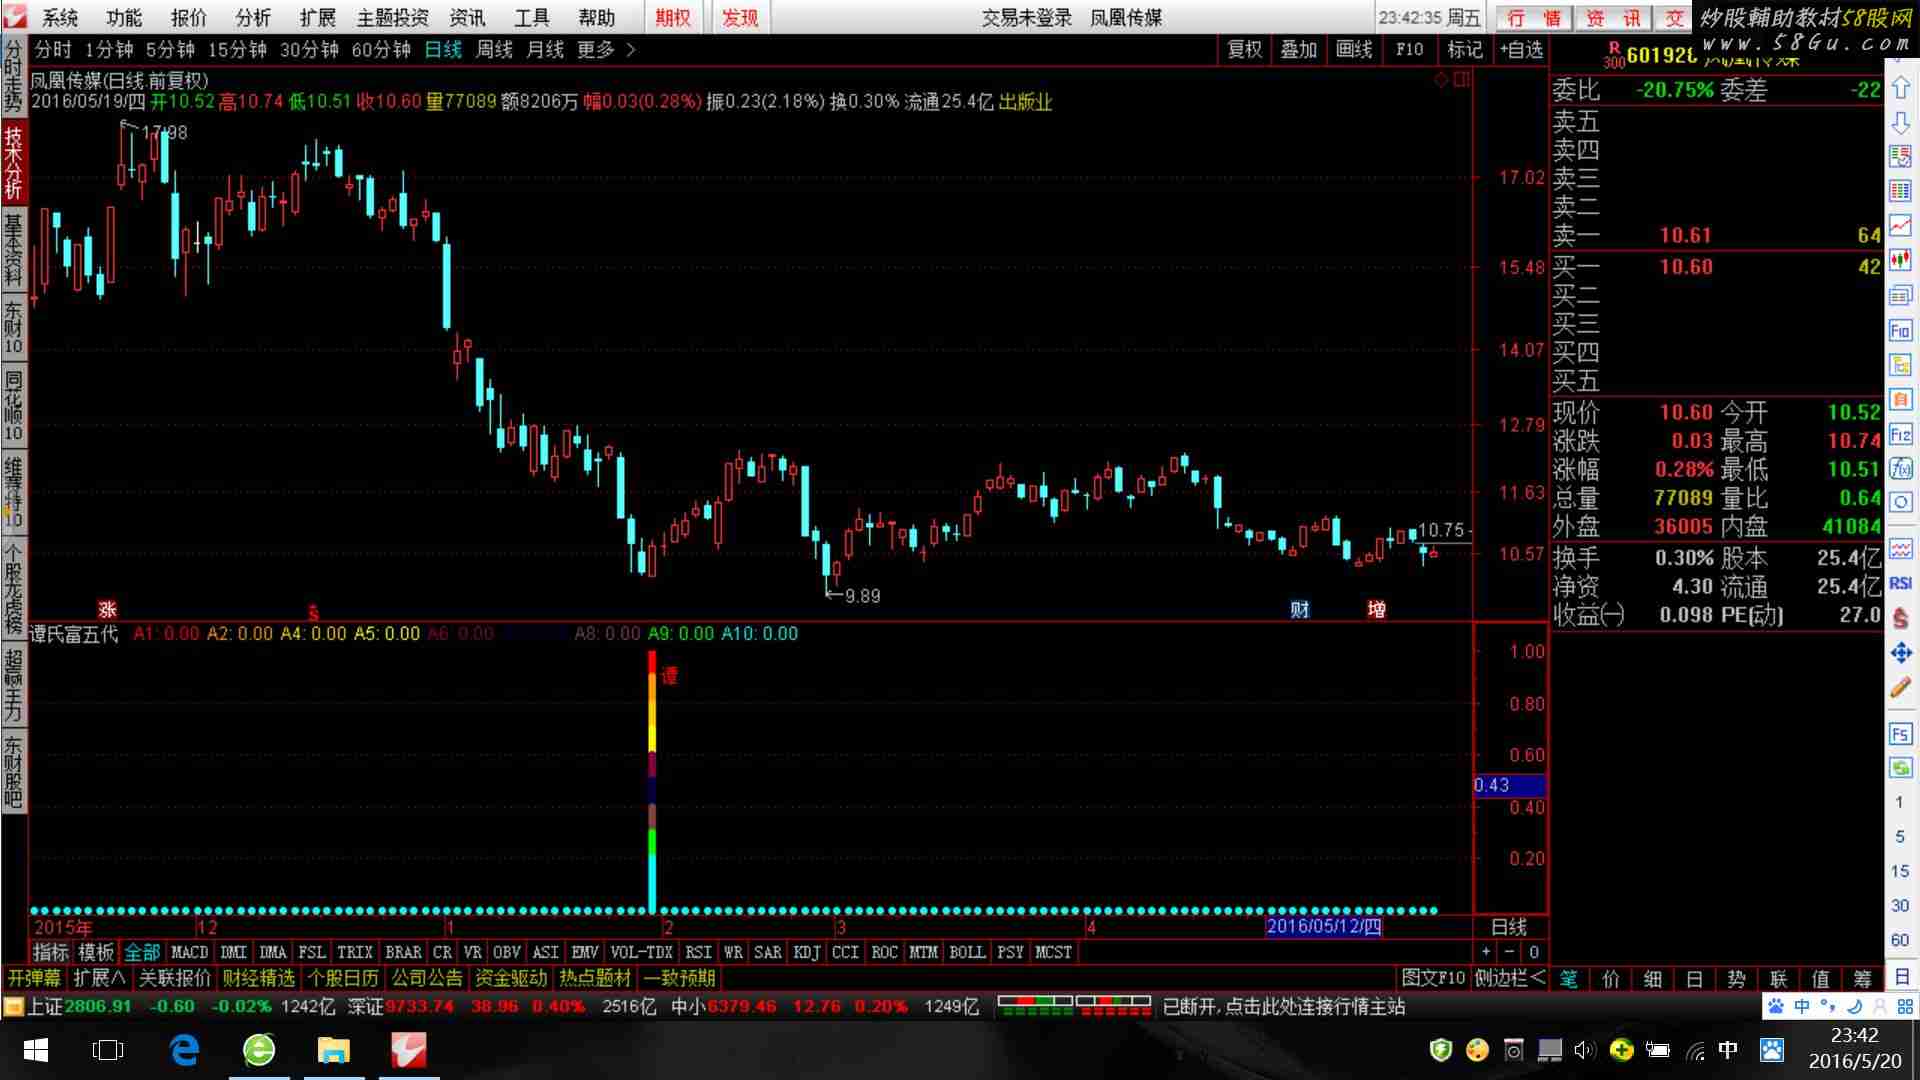The height and width of the screenshot is (1080, 1920).
Task: Open the 指标 indicator selector
Action: [x=51, y=952]
